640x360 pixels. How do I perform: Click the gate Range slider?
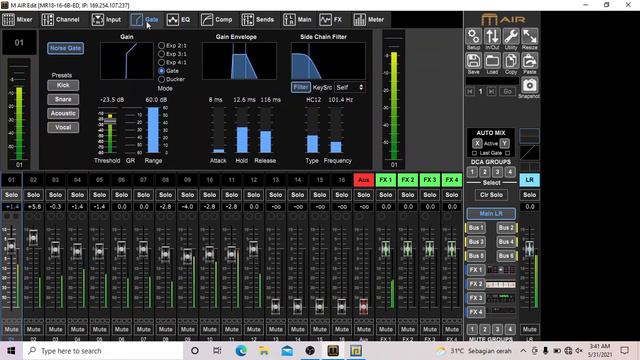(x=153, y=130)
